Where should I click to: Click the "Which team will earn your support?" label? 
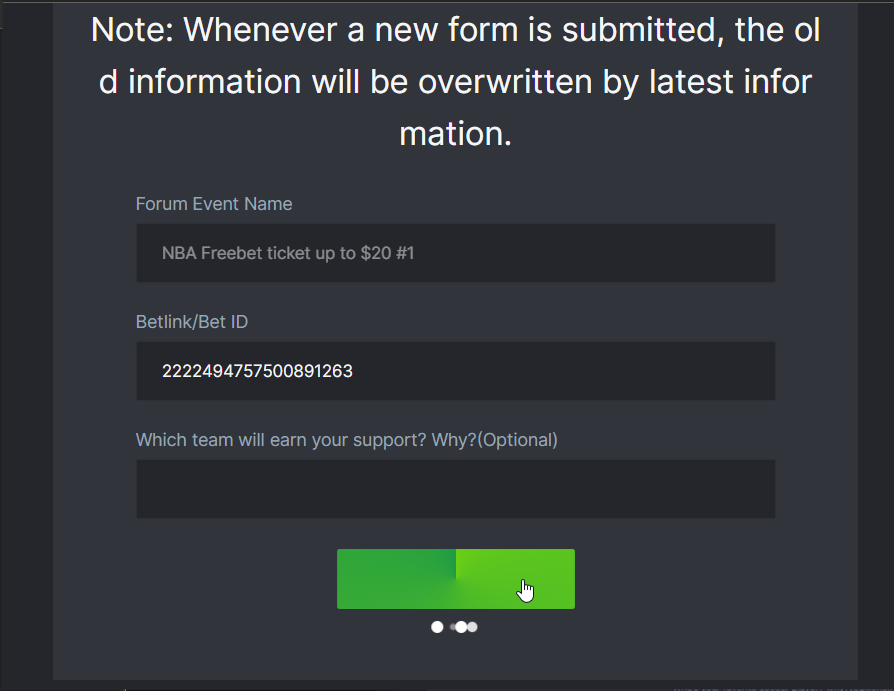pyautogui.click(x=305, y=440)
